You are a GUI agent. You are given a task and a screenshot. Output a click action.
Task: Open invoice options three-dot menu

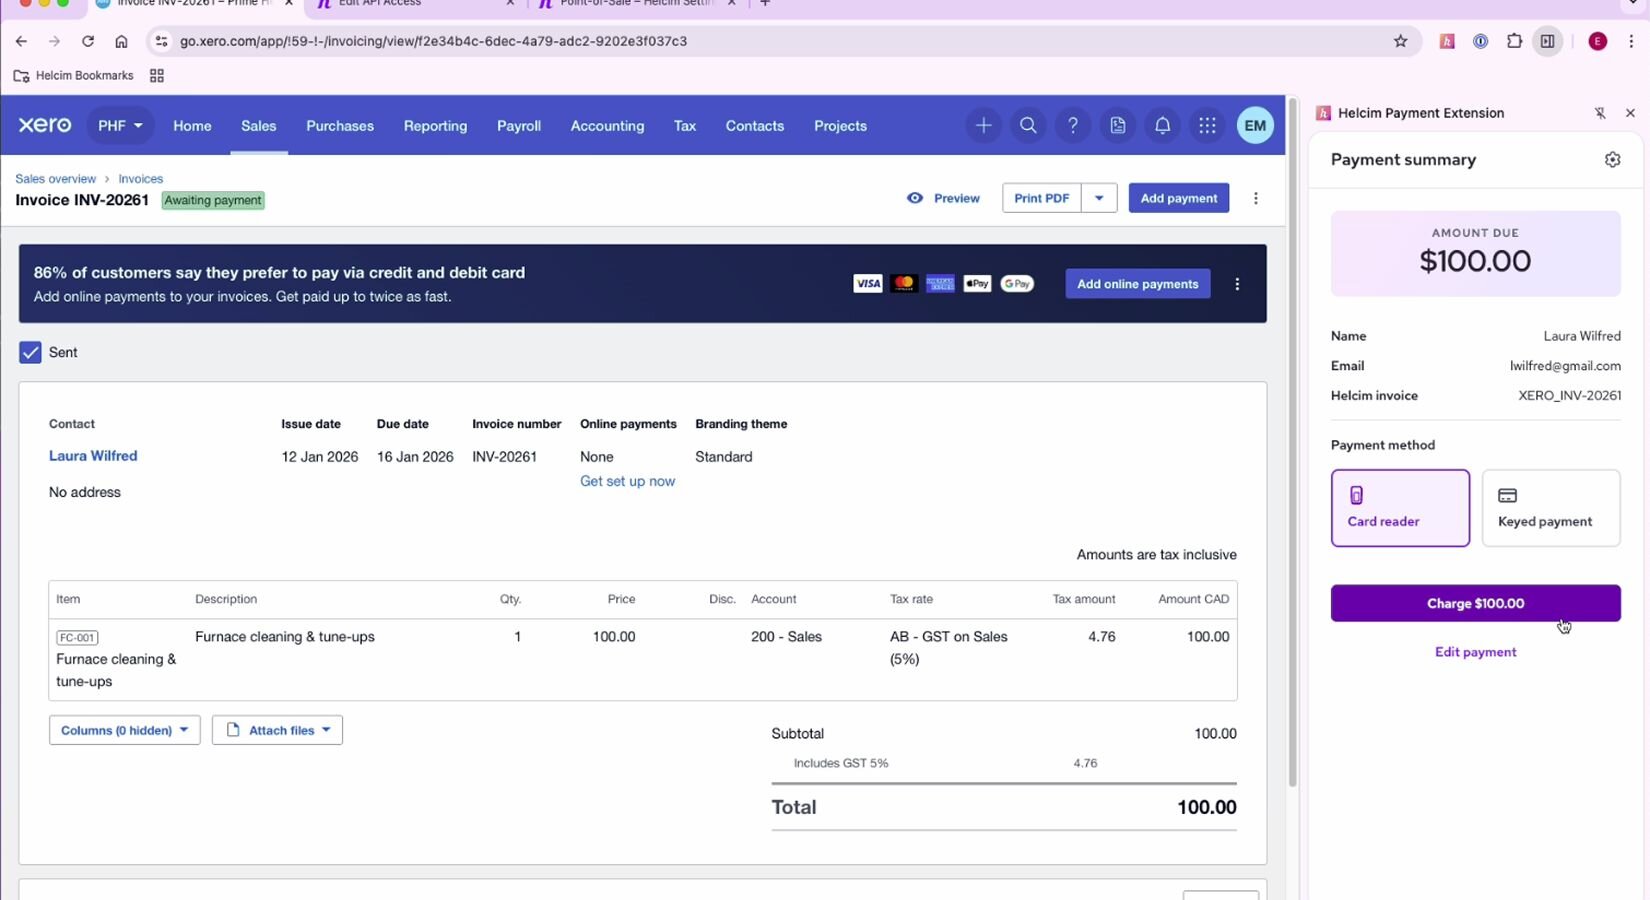pyautogui.click(x=1256, y=198)
